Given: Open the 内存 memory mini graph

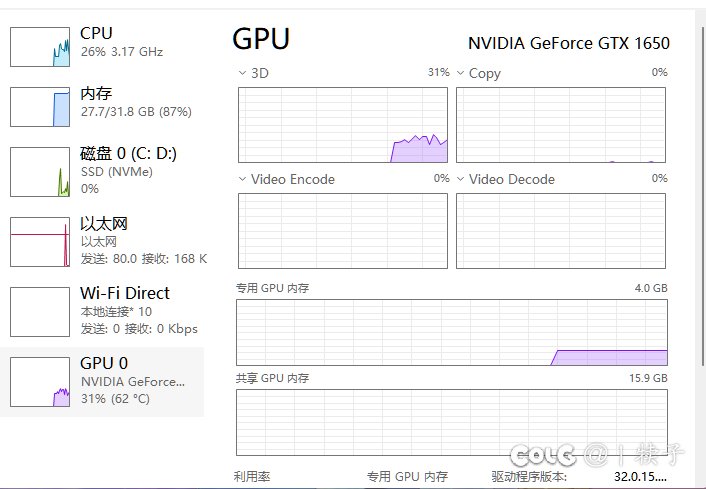Looking at the screenshot, I should 40,107.
